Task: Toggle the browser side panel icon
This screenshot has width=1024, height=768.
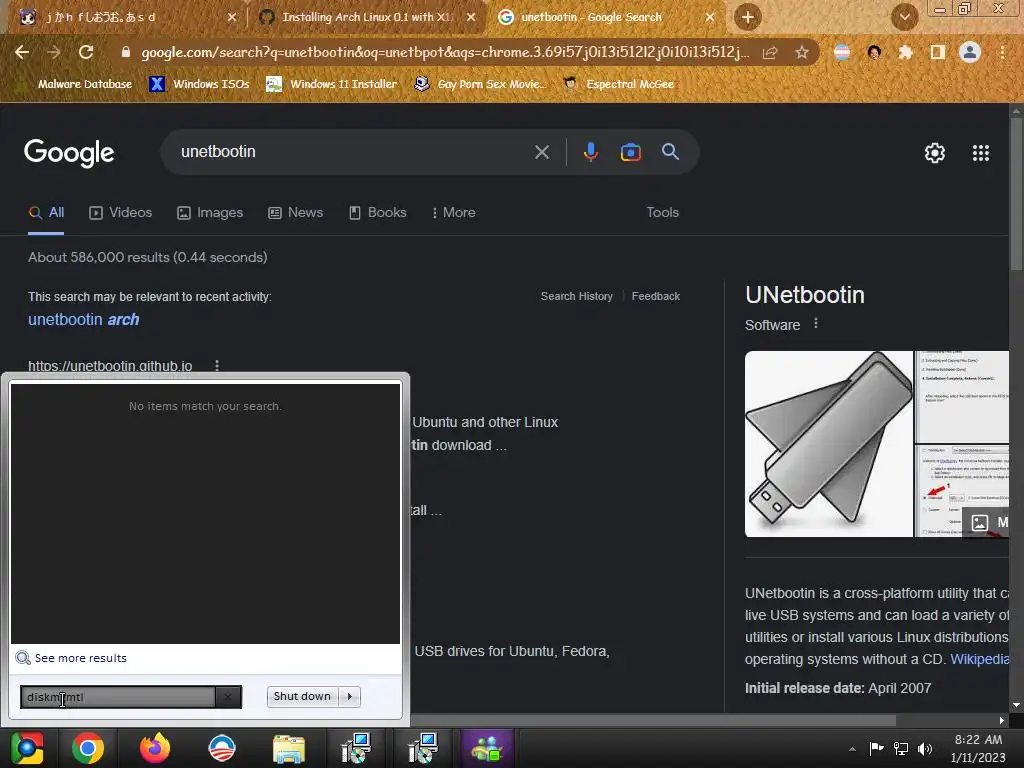Action: pyautogui.click(x=938, y=52)
